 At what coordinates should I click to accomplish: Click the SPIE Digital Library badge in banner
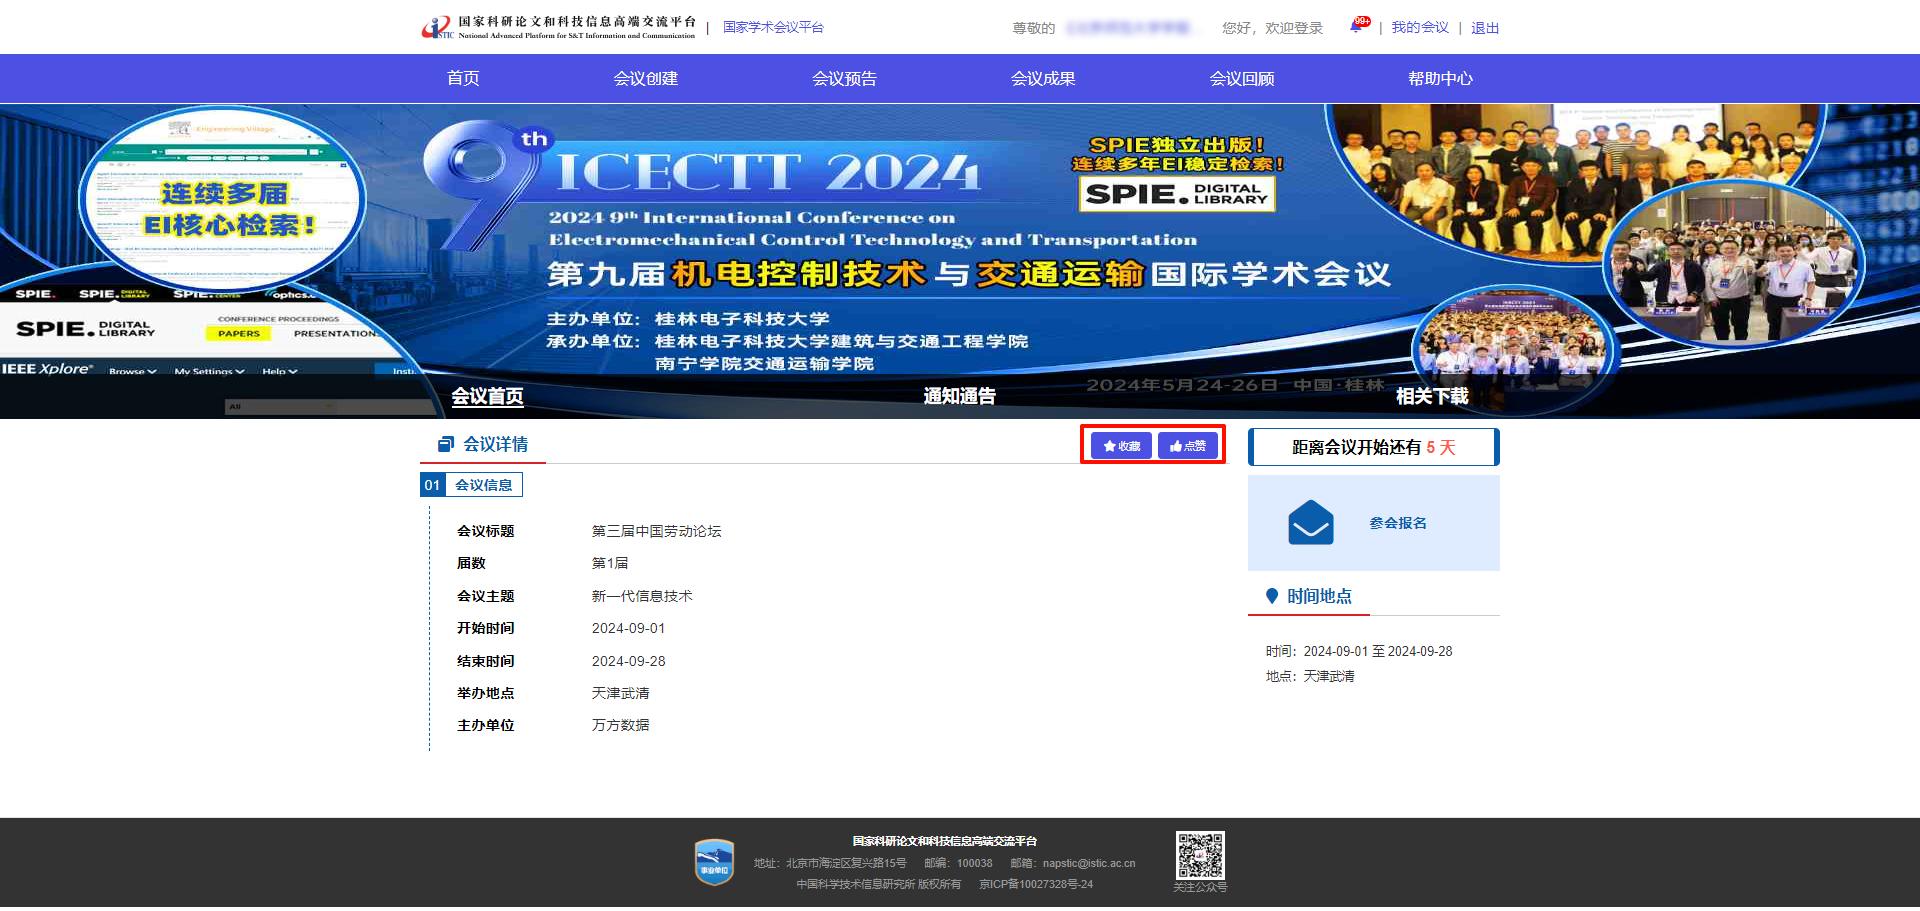pyautogui.click(x=1177, y=194)
